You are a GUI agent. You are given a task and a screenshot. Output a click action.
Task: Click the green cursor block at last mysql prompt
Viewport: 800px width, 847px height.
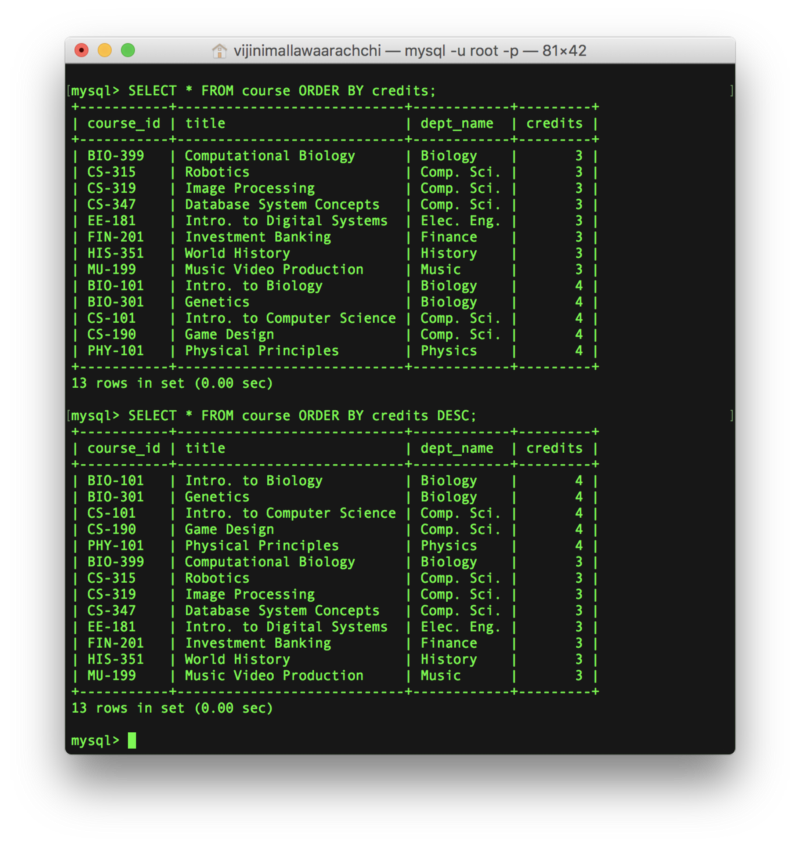point(132,741)
